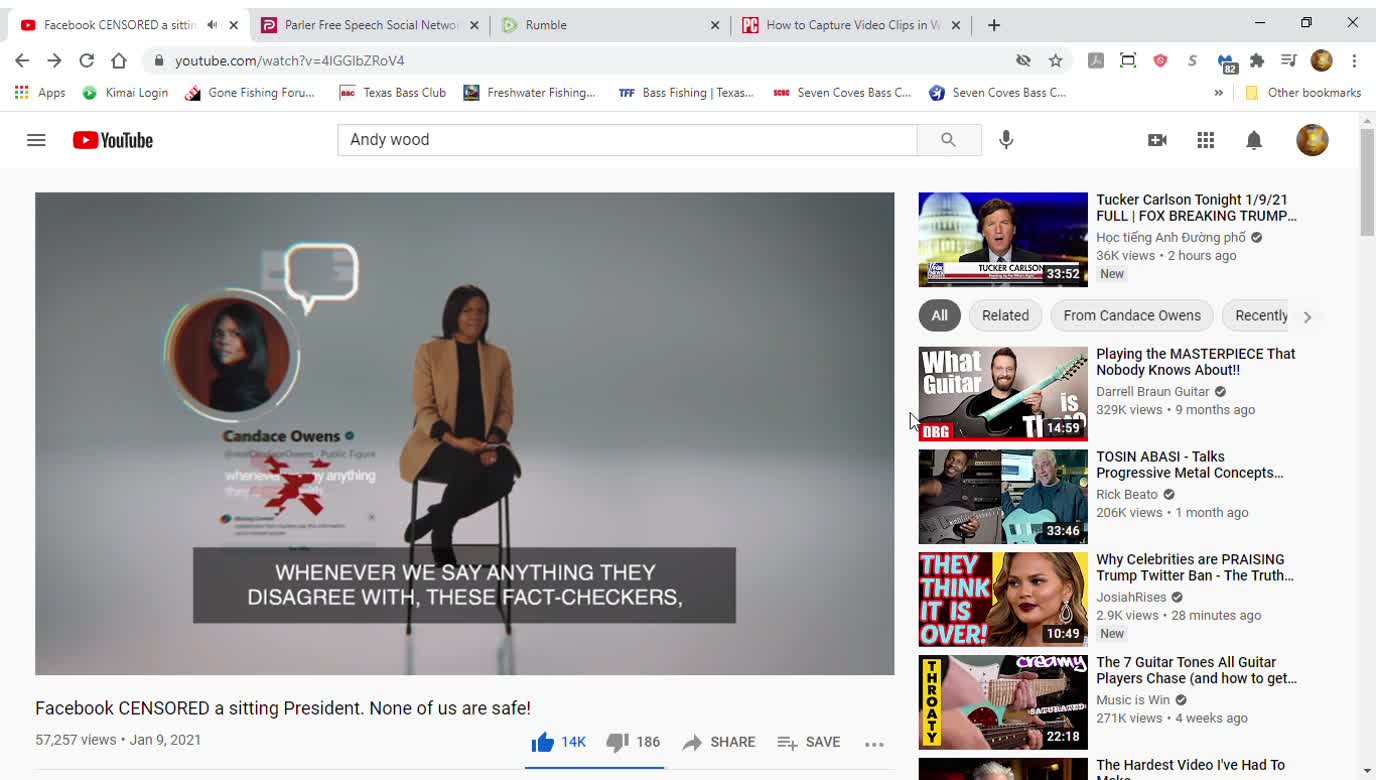
Task: Start voice search with the microphone icon
Action: [x=1006, y=140]
